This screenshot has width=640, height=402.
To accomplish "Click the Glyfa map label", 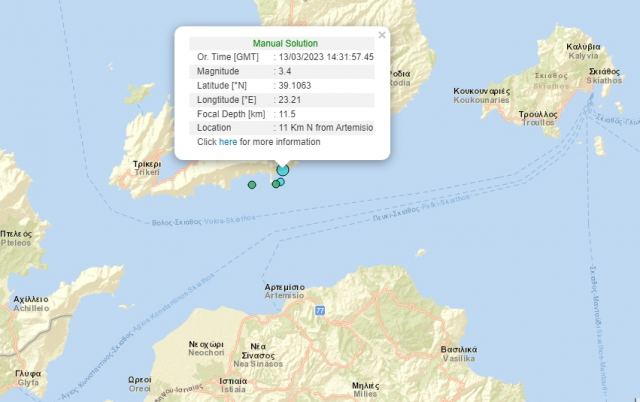I will (x=28, y=378).
